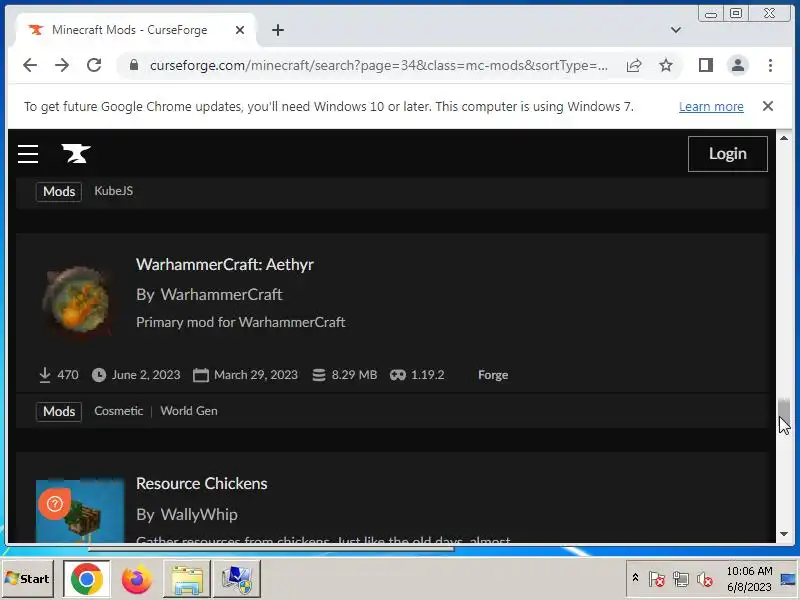Click the Mods tag above WarhammerCraft
The height and width of the screenshot is (600, 800).
tap(59, 192)
